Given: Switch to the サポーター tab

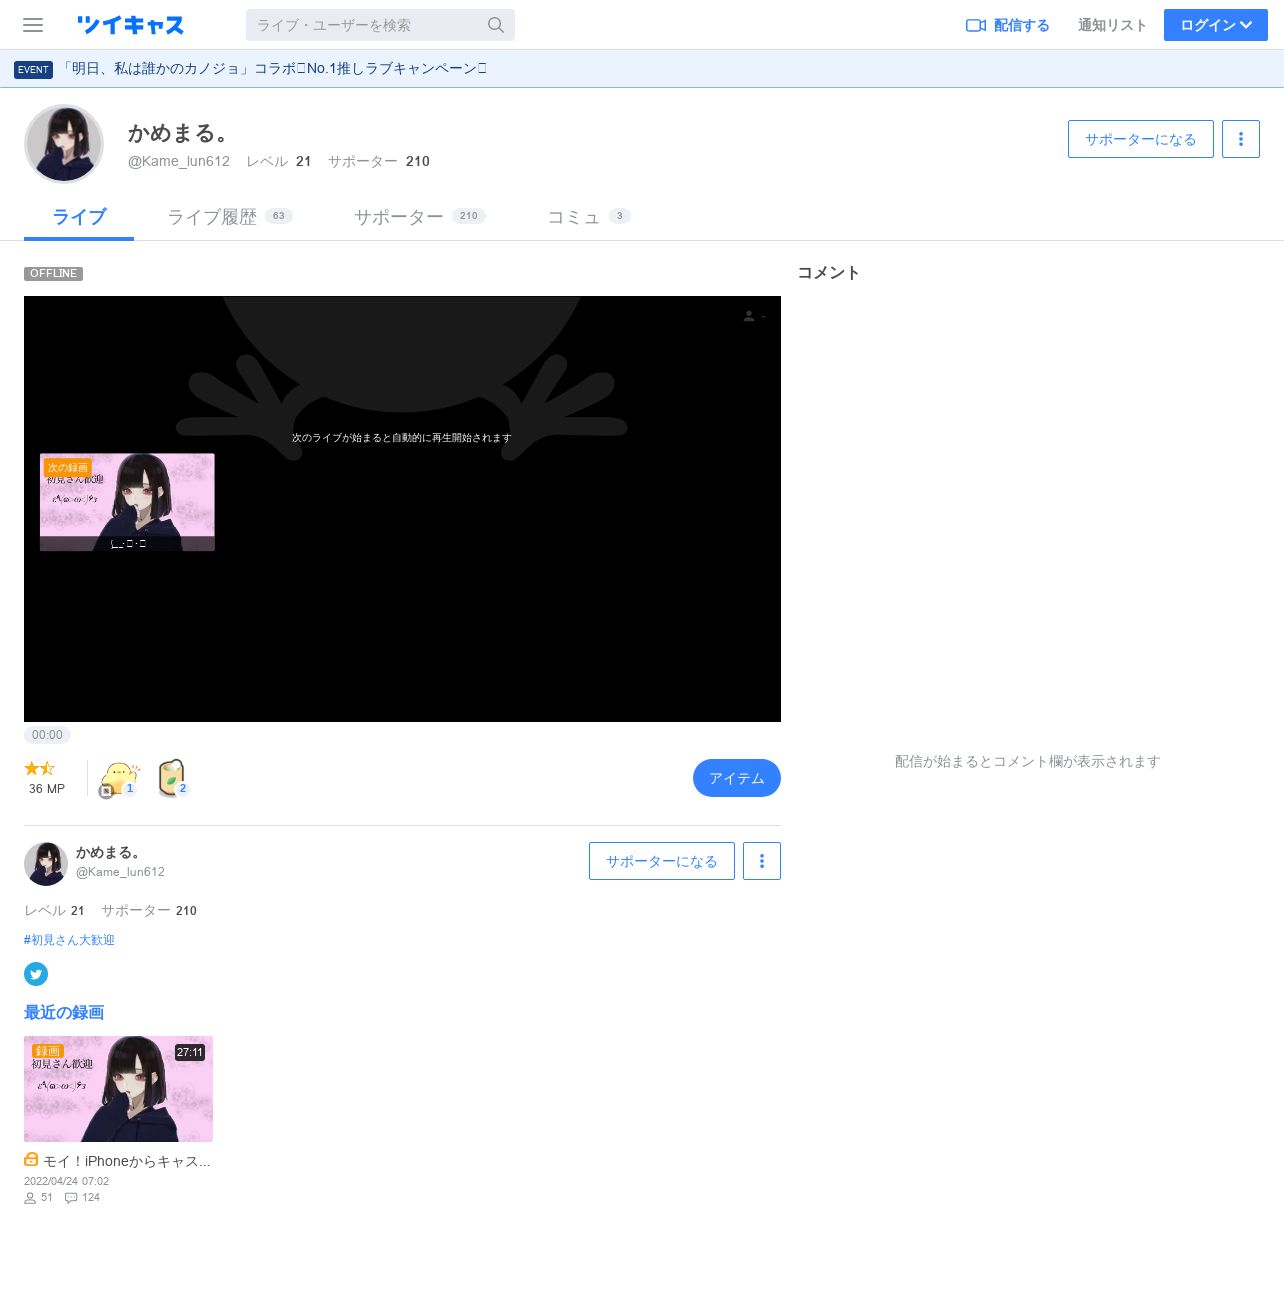Looking at the screenshot, I should (420, 216).
